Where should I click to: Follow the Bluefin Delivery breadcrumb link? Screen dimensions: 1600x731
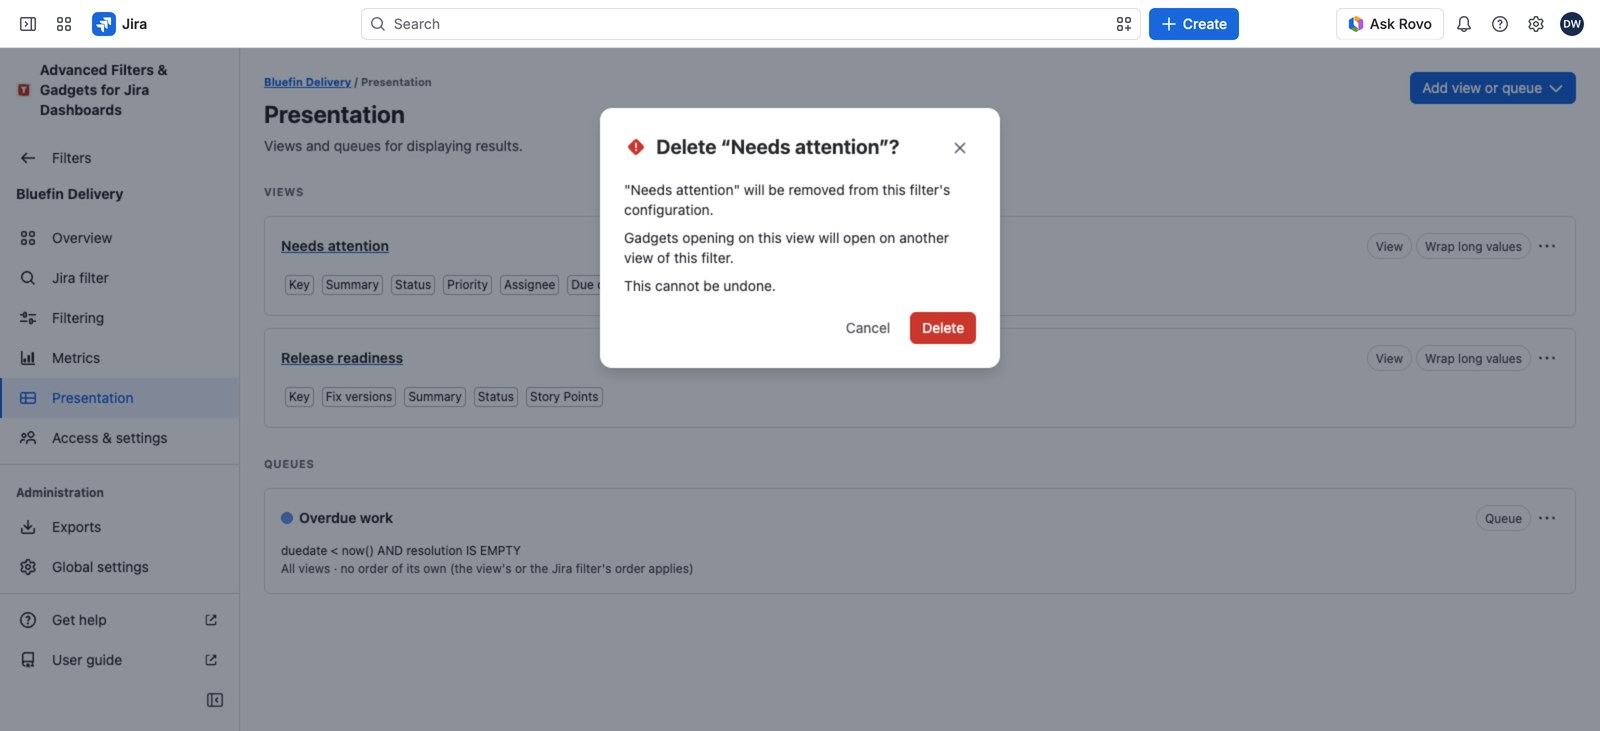point(307,82)
